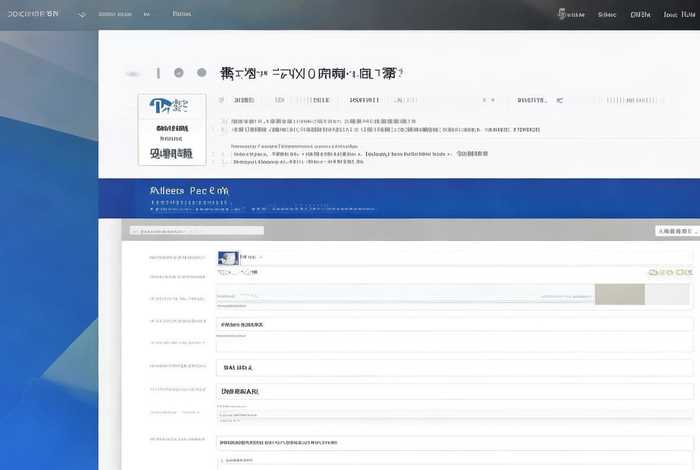Viewport: 700px width, 470px height.
Task: Click the heading in the blue banner
Action: tap(189, 191)
